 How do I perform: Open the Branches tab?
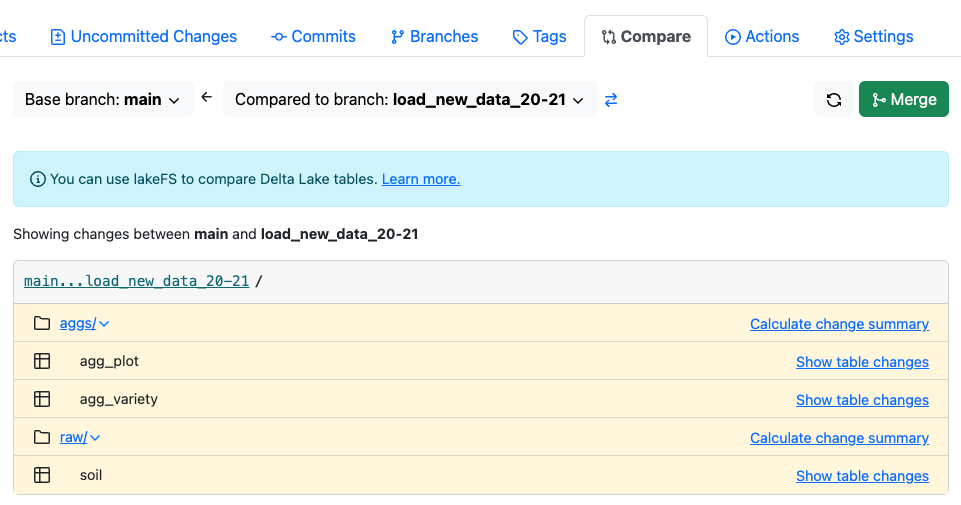pyautogui.click(x=435, y=37)
